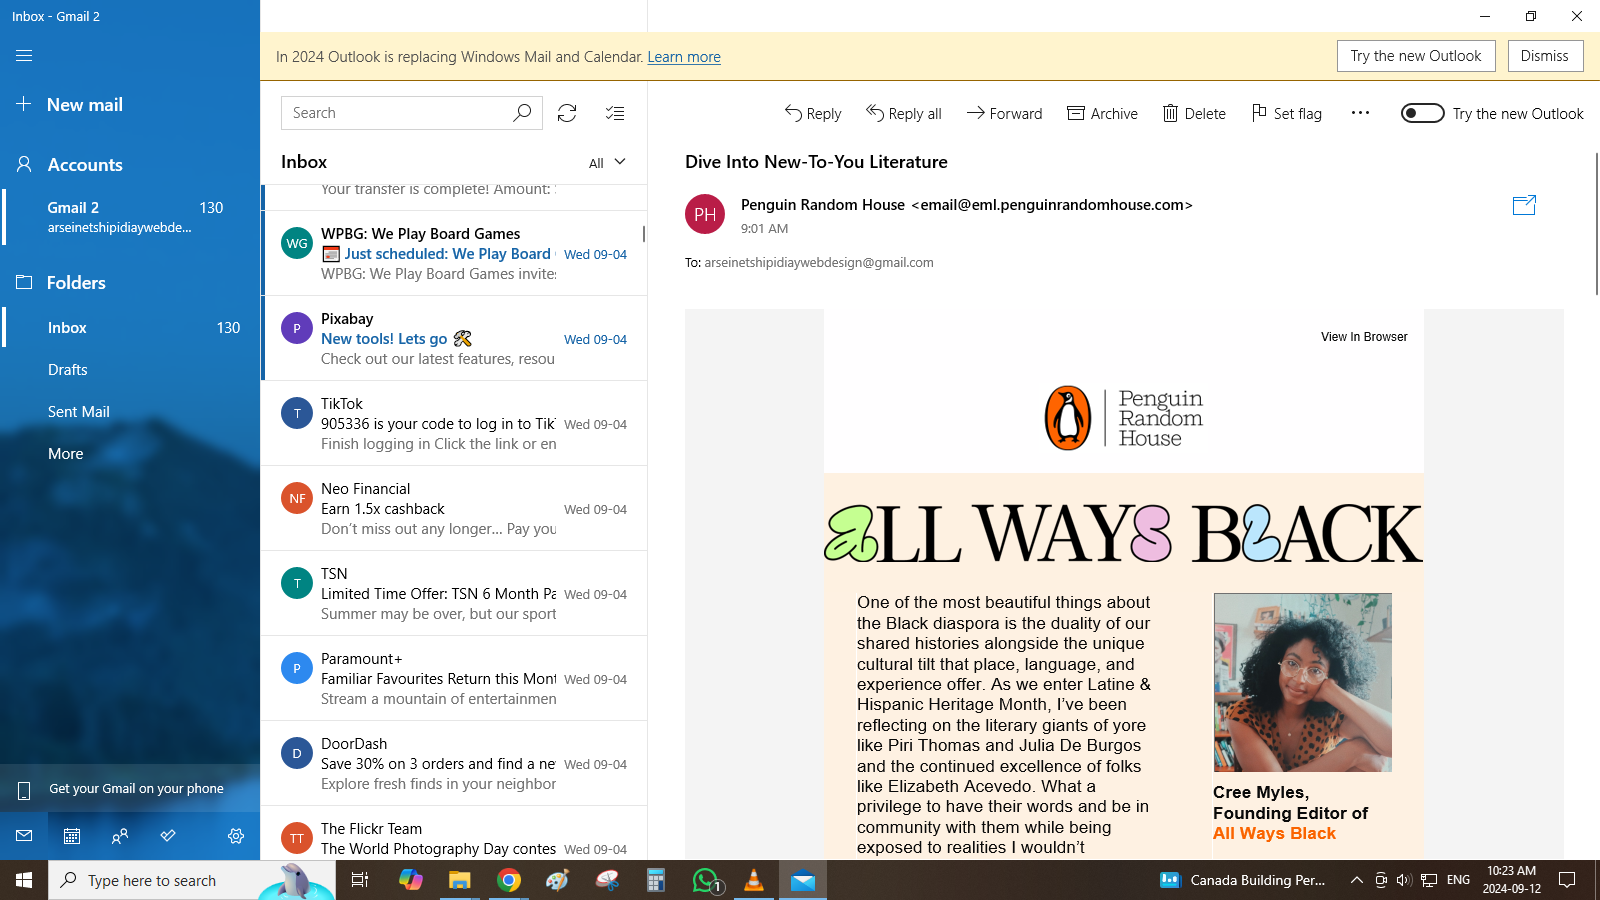Image resolution: width=1600 pixels, height=900 pixels.
Task: Toggle Try the new Outlook switch
Action: (x=1422, y=113)
